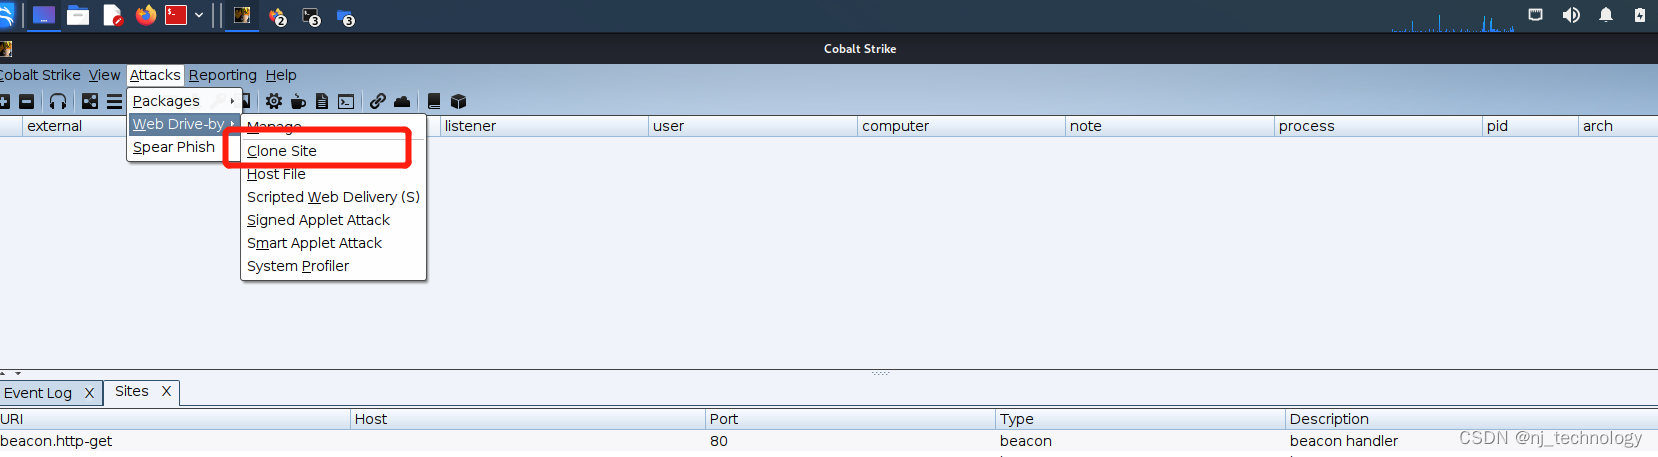Viewport: 1658px width, 457px height.
Task: Expand the terminal dropdown arrow in taskbar
Action: (199, 15)
